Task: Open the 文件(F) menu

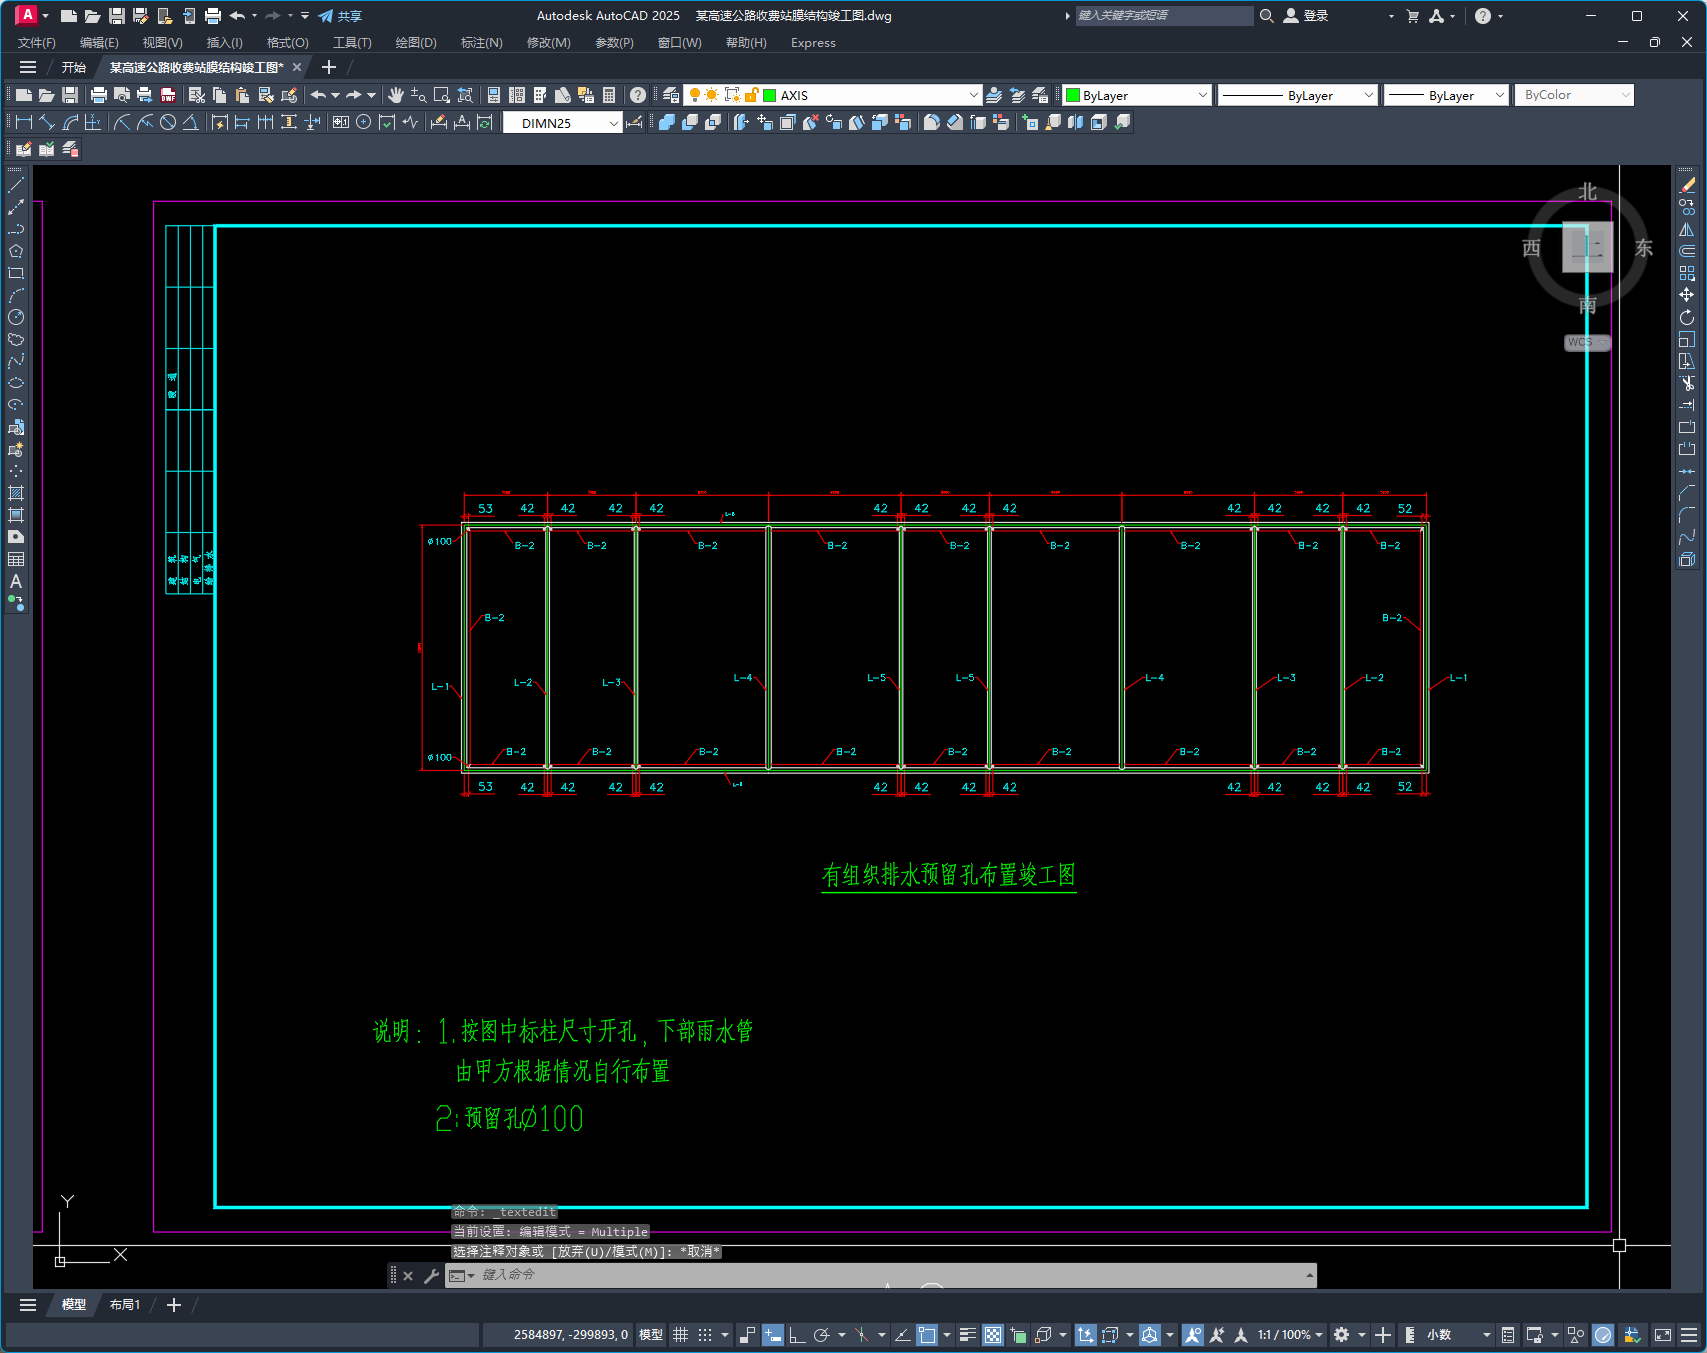Action: click(37, 43)
